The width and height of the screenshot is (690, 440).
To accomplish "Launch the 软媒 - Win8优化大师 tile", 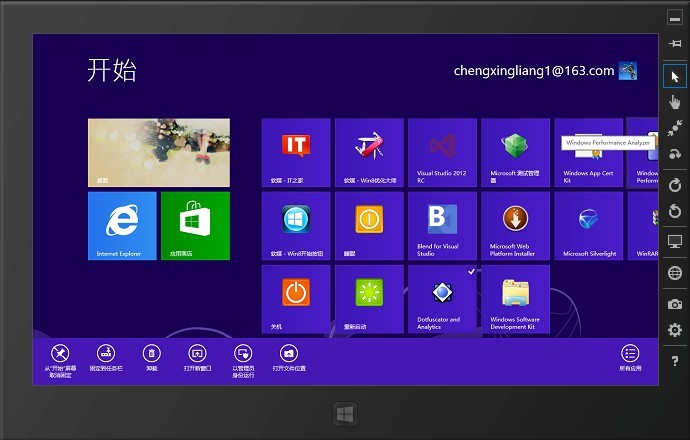I will (369, 153).
